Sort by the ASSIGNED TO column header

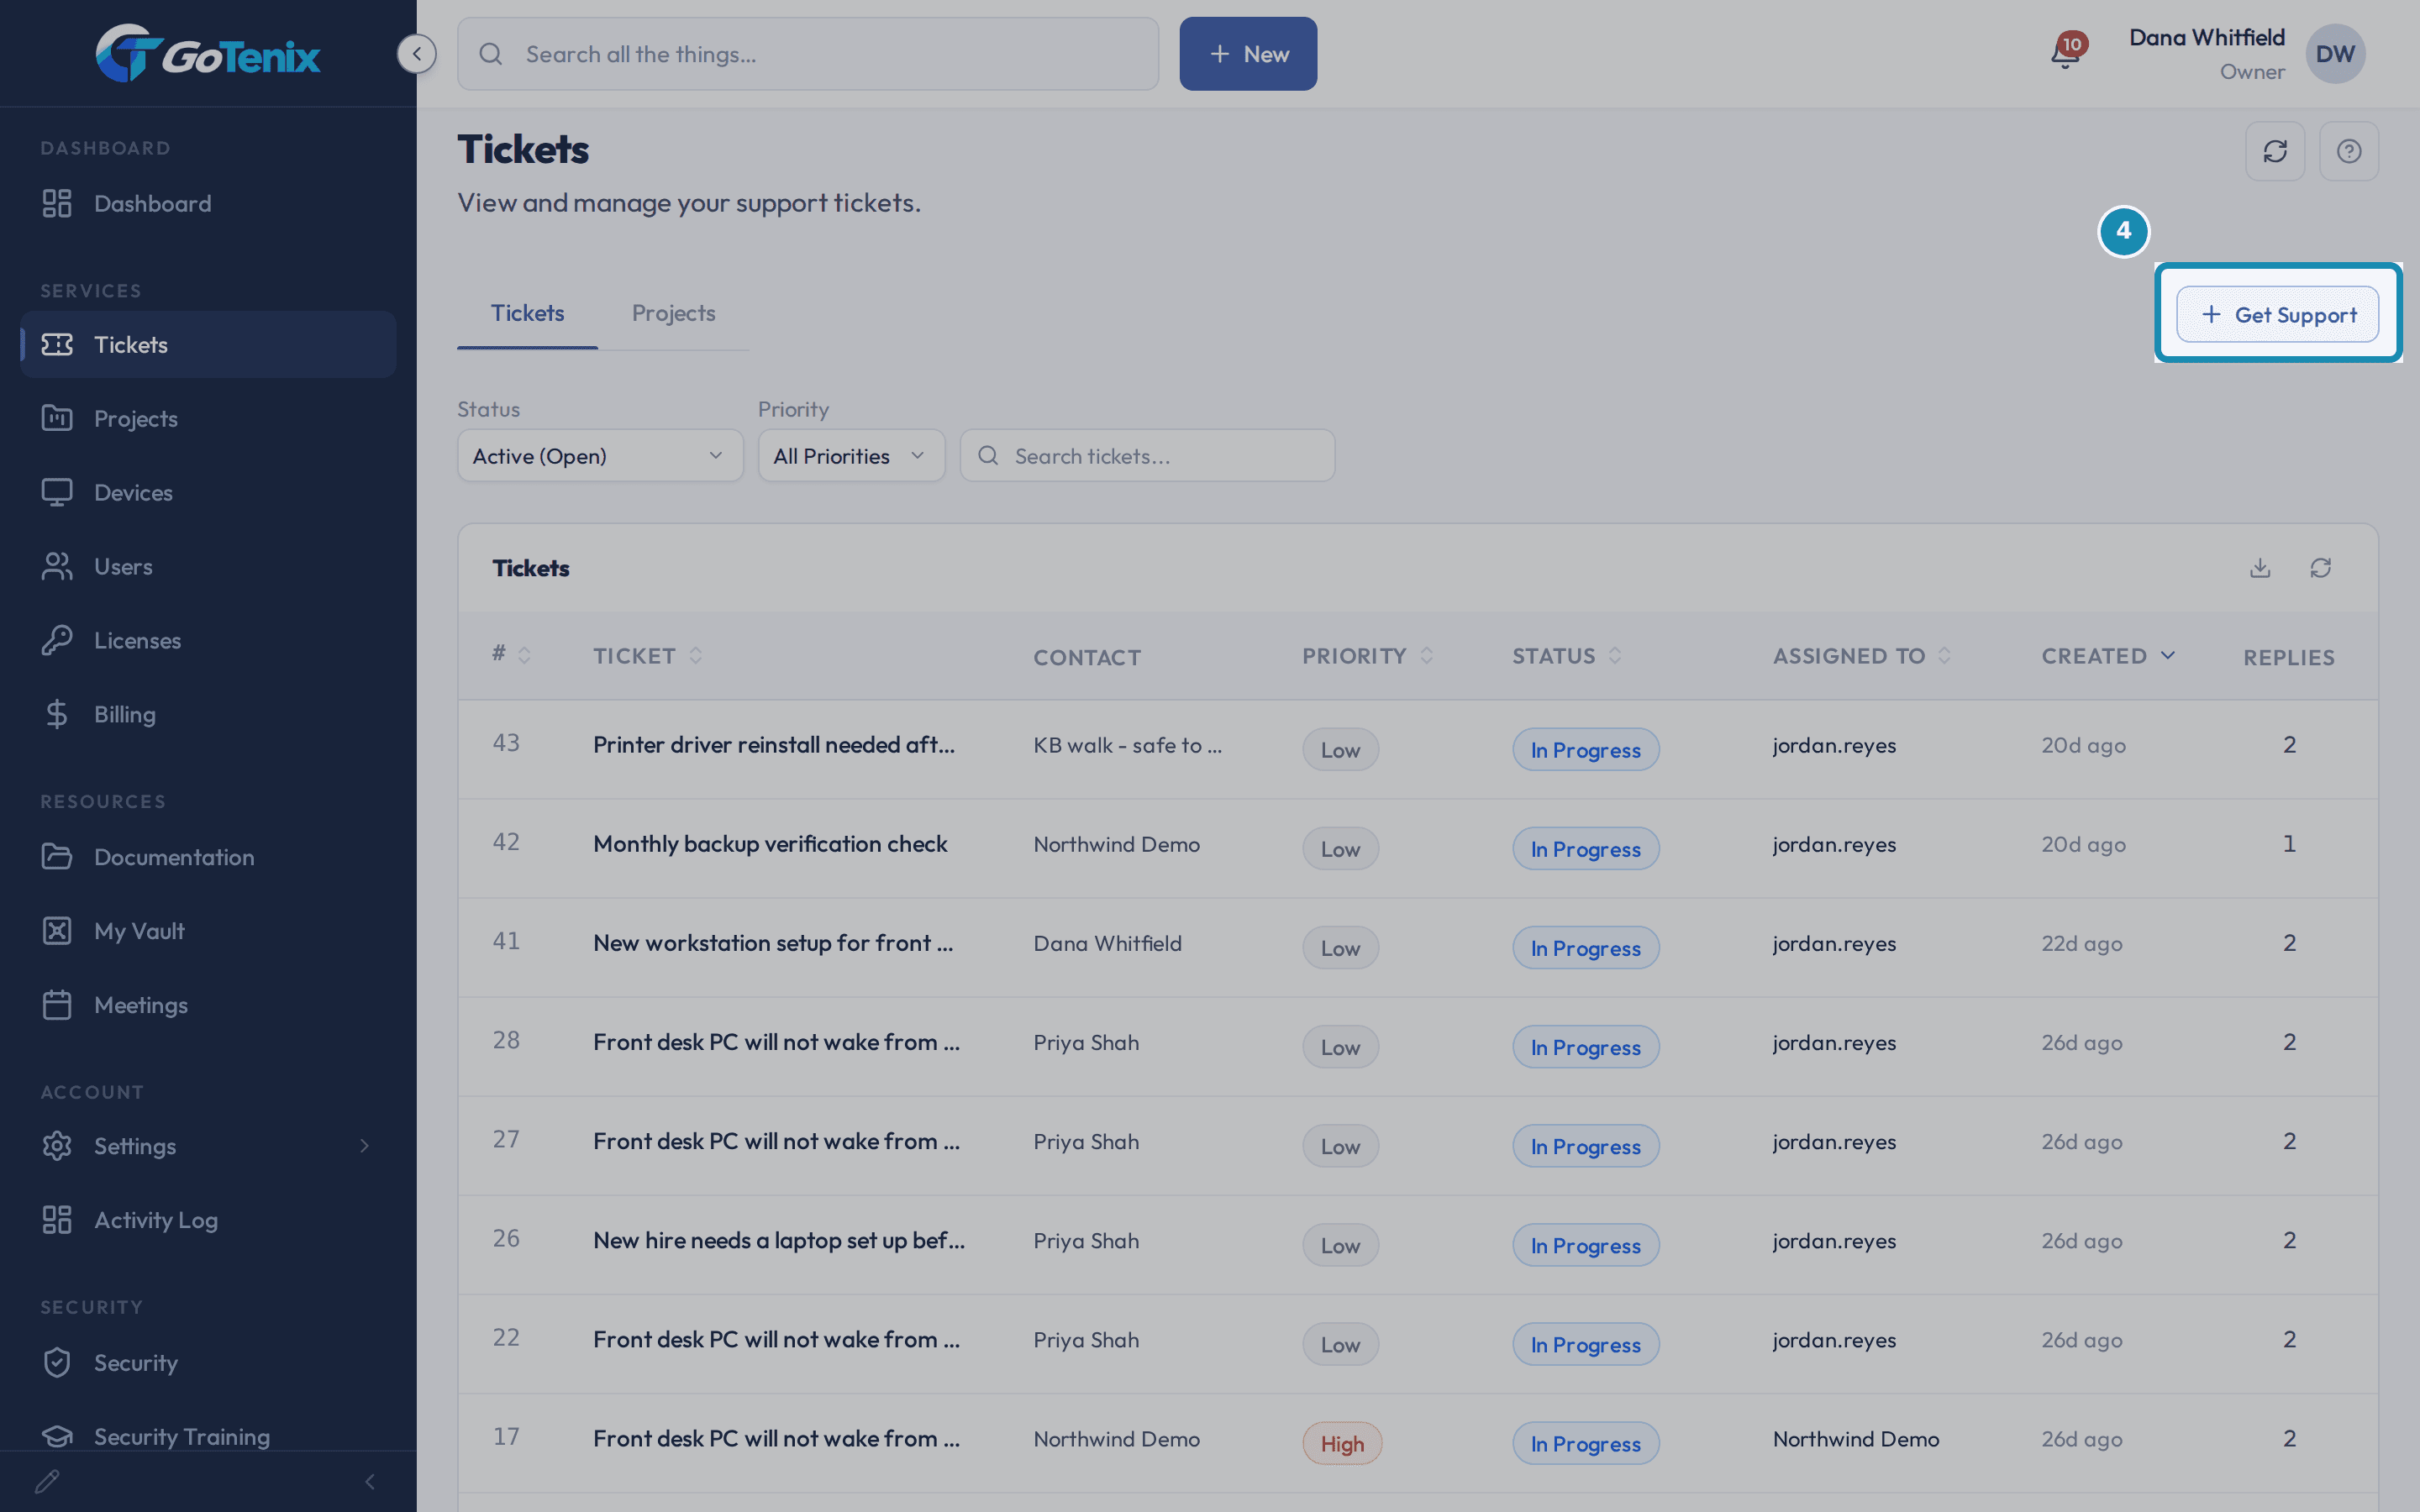coord(1862,656)
